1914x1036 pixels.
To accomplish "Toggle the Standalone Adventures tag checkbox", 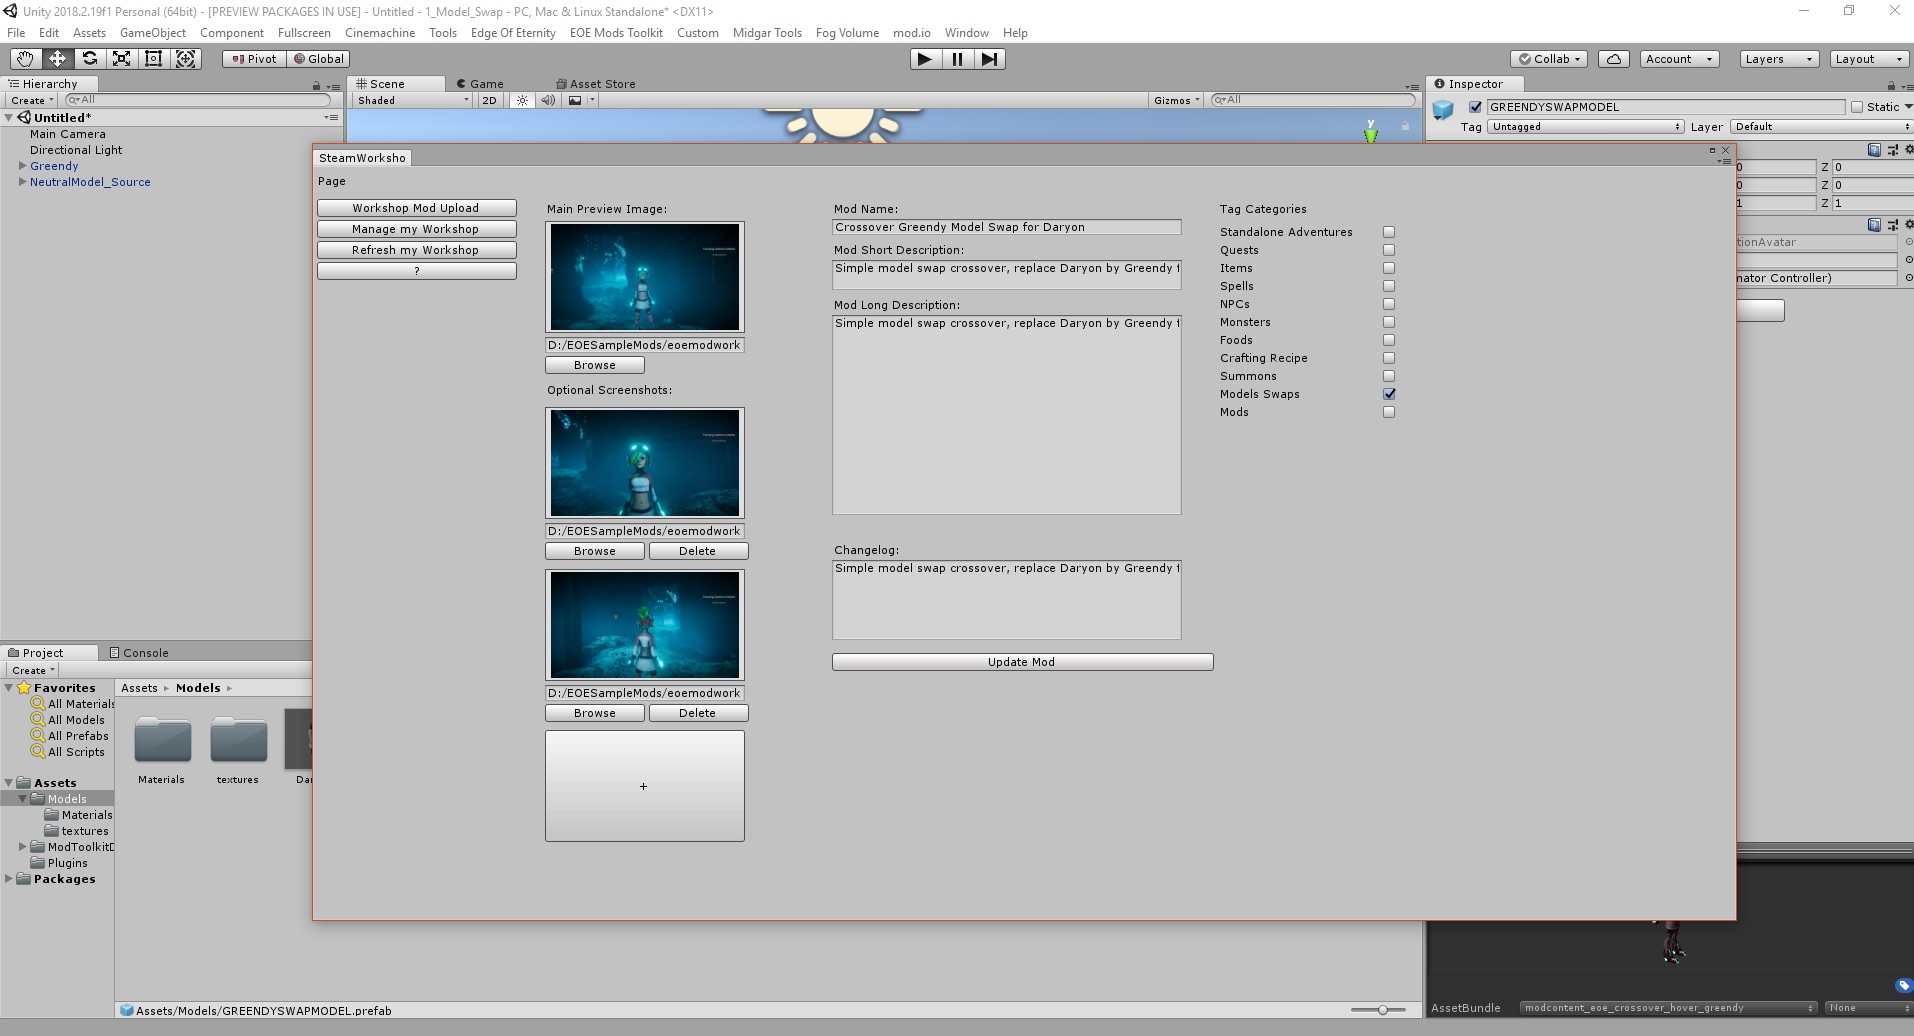I will [x=1389, y=232].
